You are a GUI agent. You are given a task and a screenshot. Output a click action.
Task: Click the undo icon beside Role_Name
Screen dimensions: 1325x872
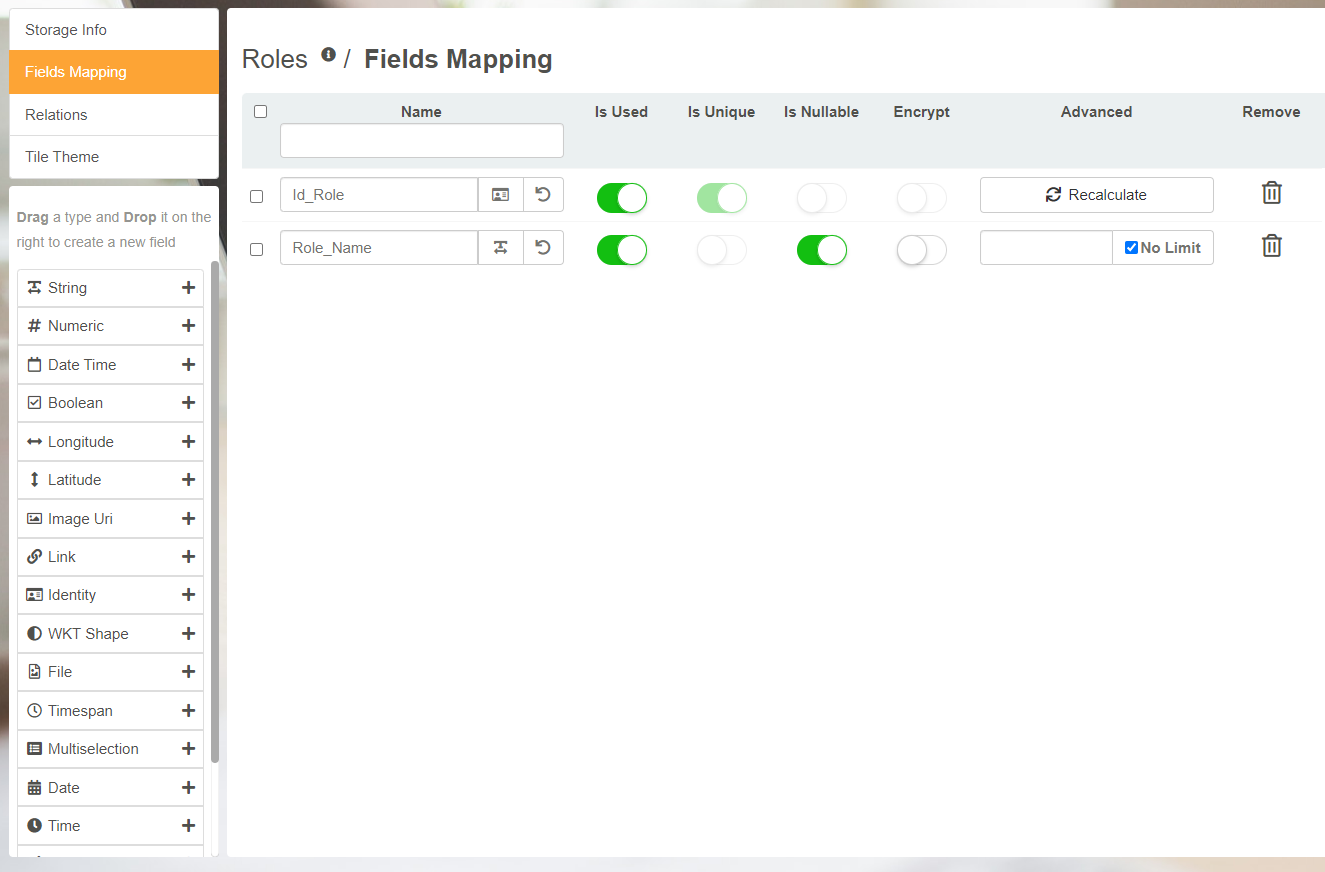pyautogui.click(x=543, y=248)
